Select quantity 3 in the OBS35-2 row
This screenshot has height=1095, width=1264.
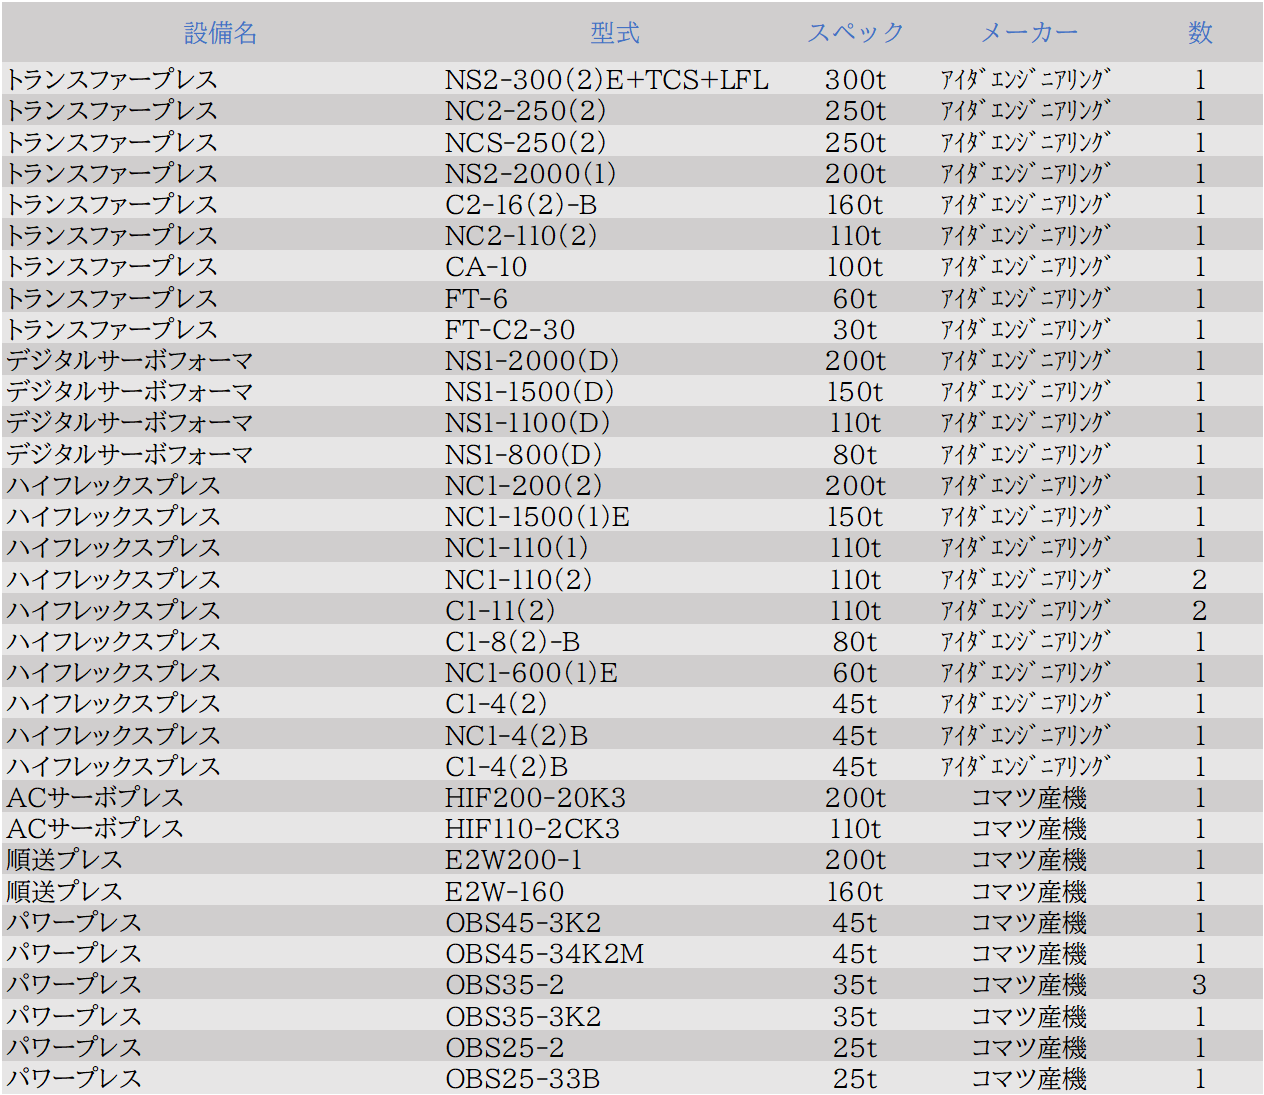[x=1200, y=985]
